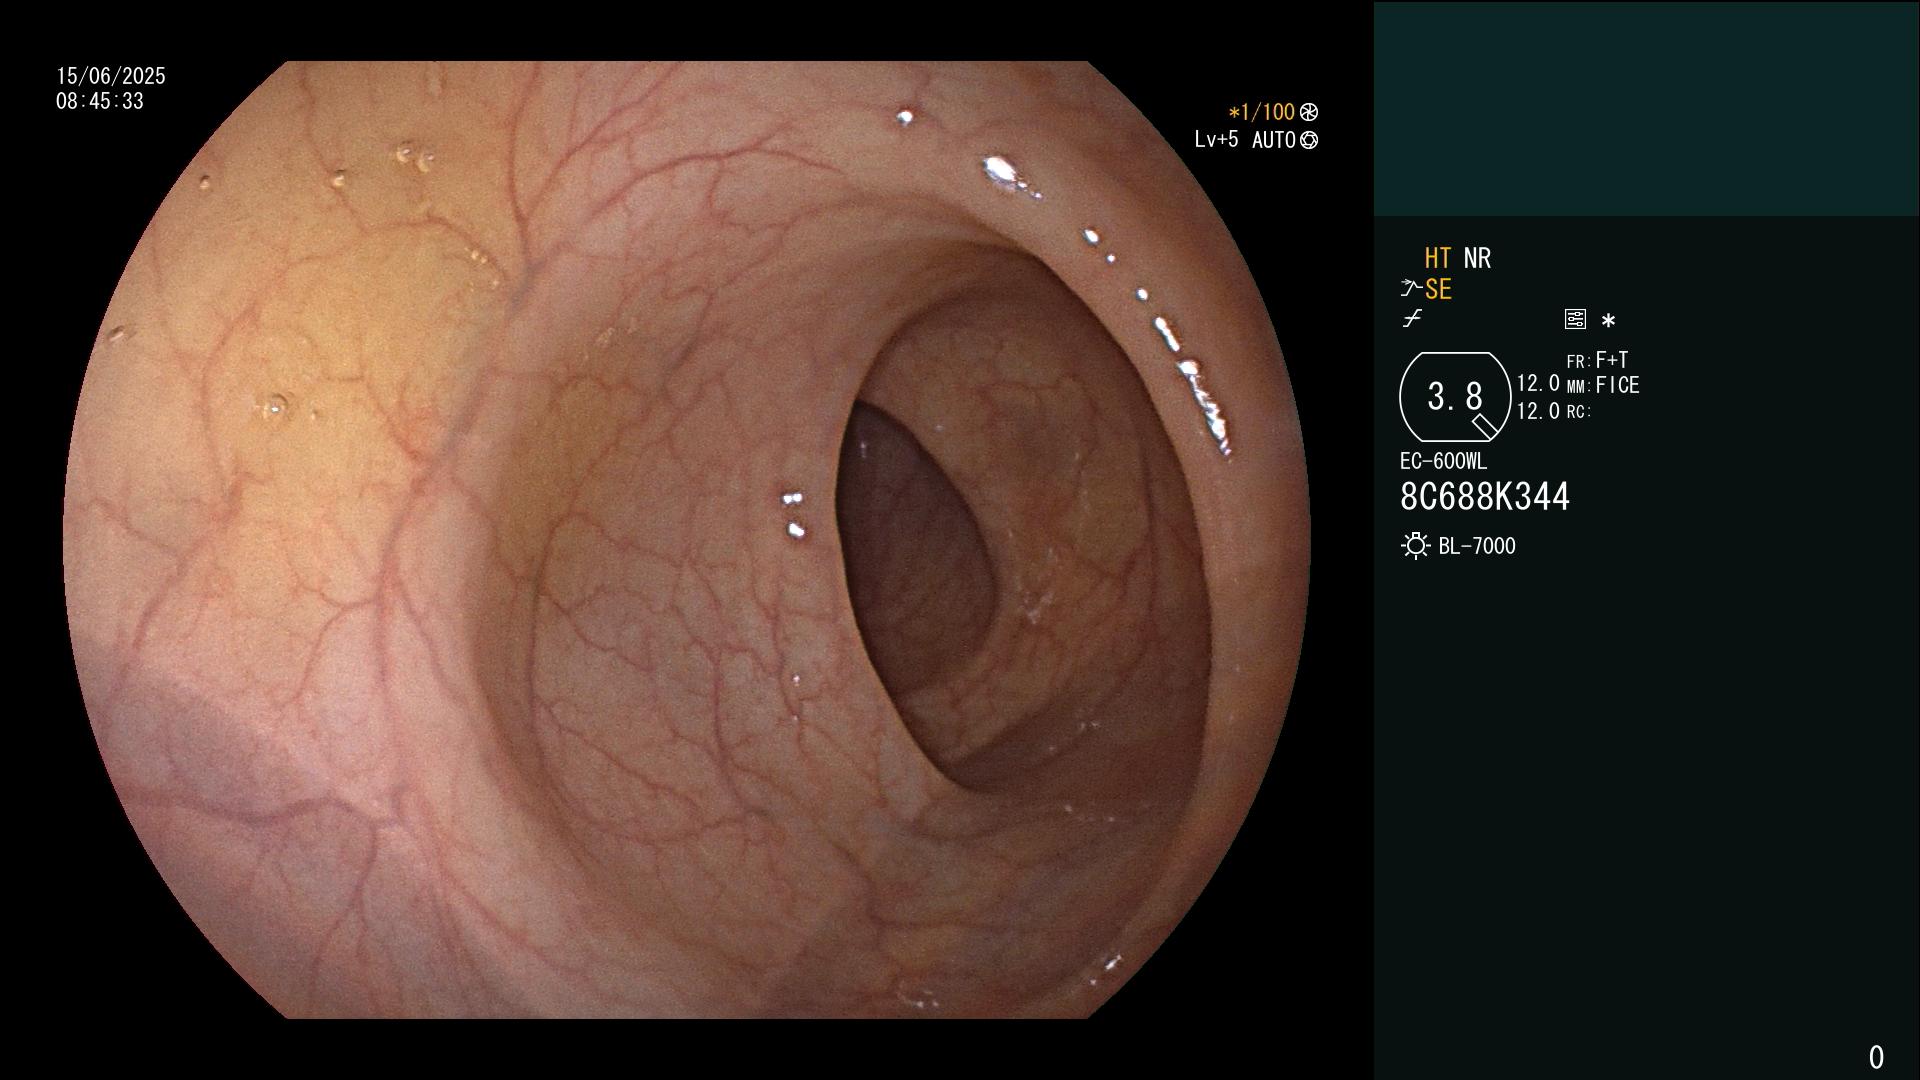The height and width of the screenshot is (1080, 1920).
Task: Click the tone curve icon below SE
Action: pos(1412,319)
